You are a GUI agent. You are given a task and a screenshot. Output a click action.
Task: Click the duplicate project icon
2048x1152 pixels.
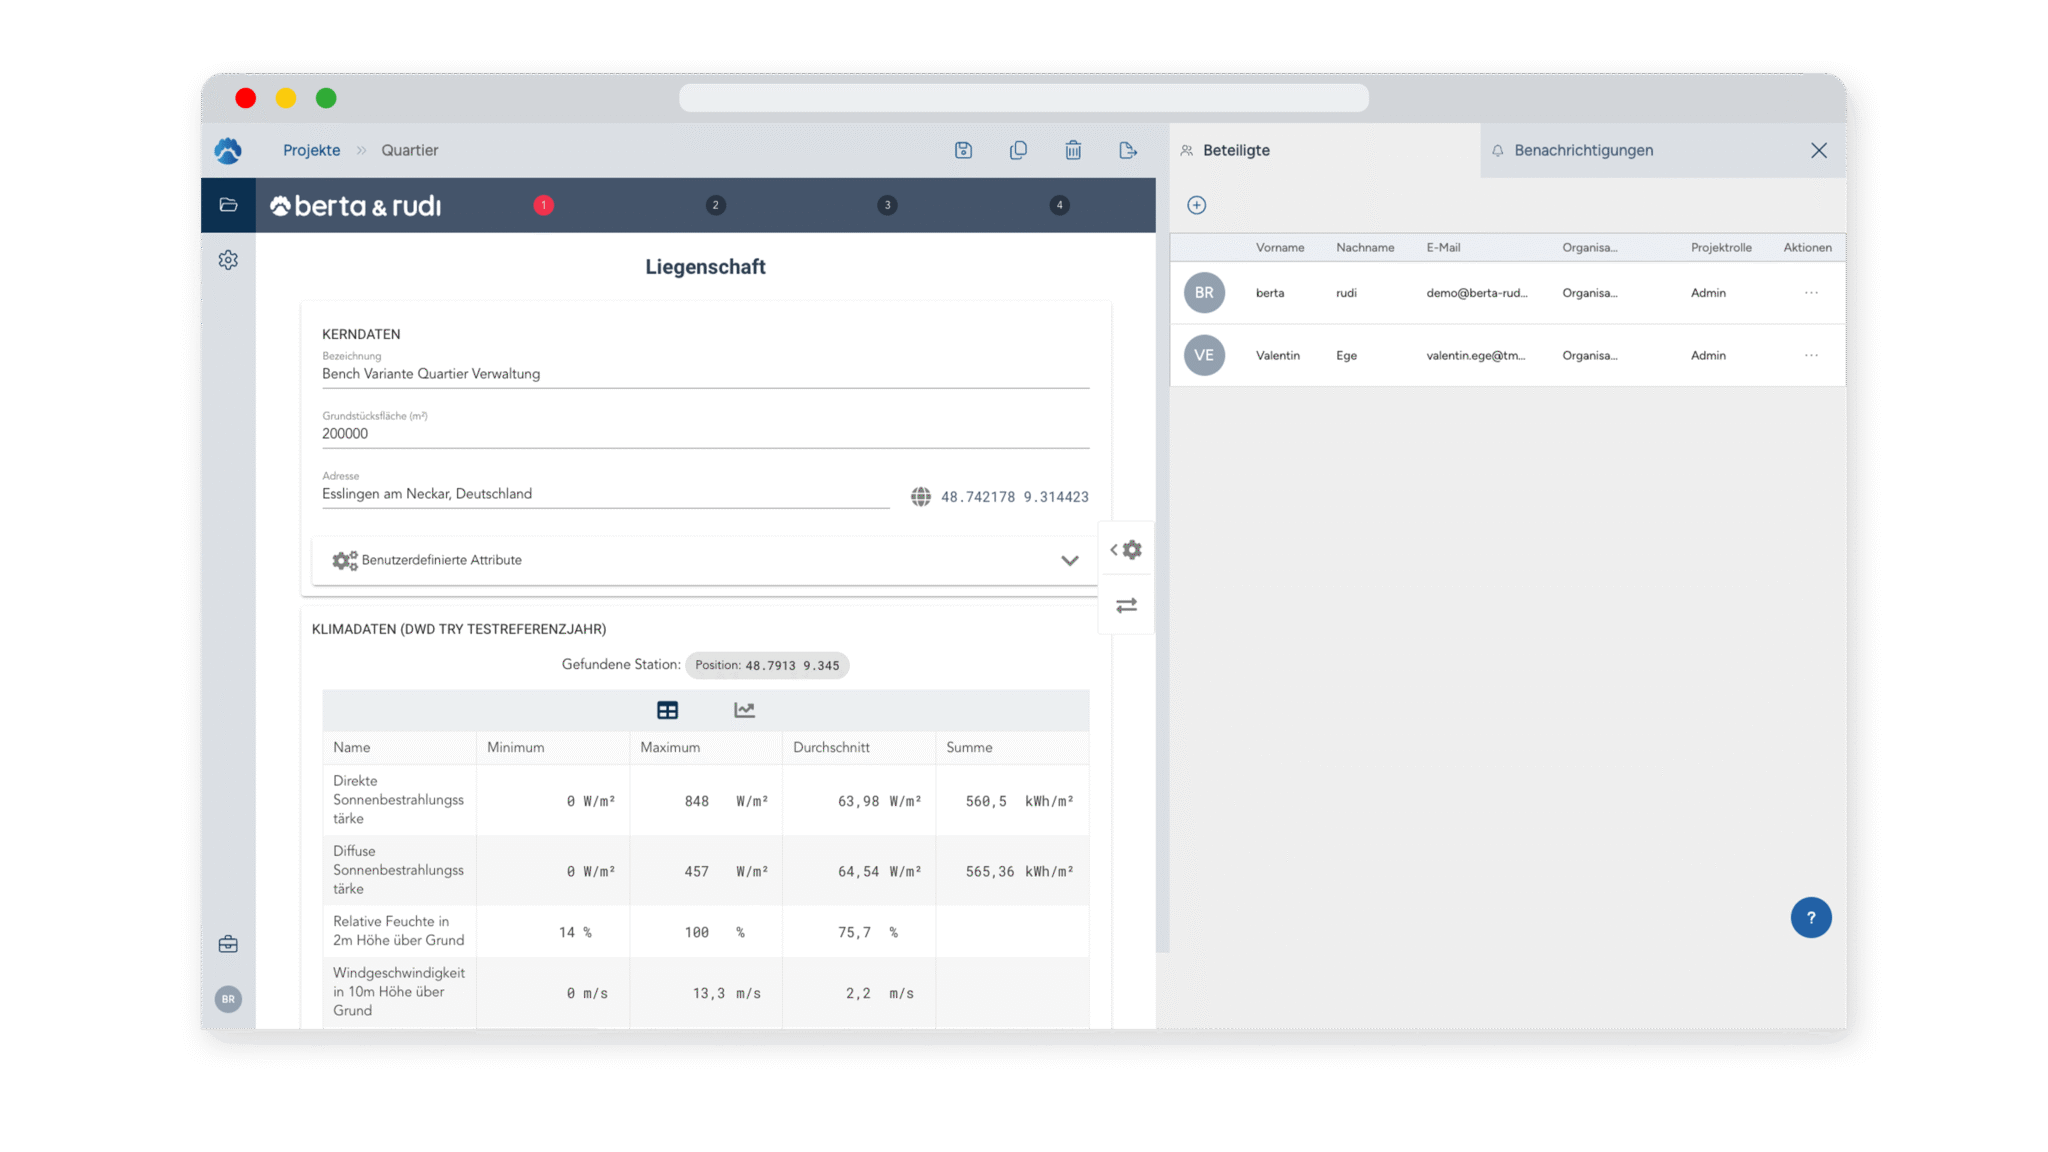(x=1018, y=150)
